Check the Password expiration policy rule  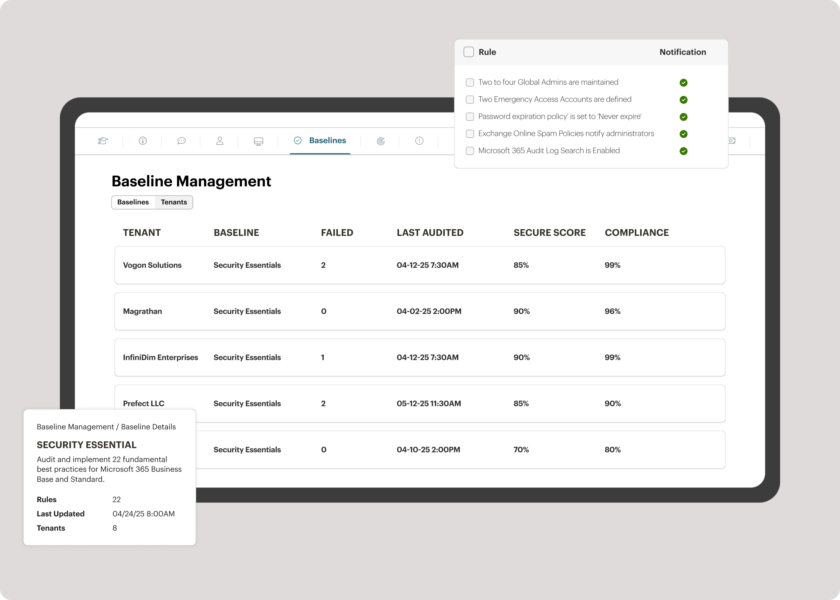pos(470,117)
